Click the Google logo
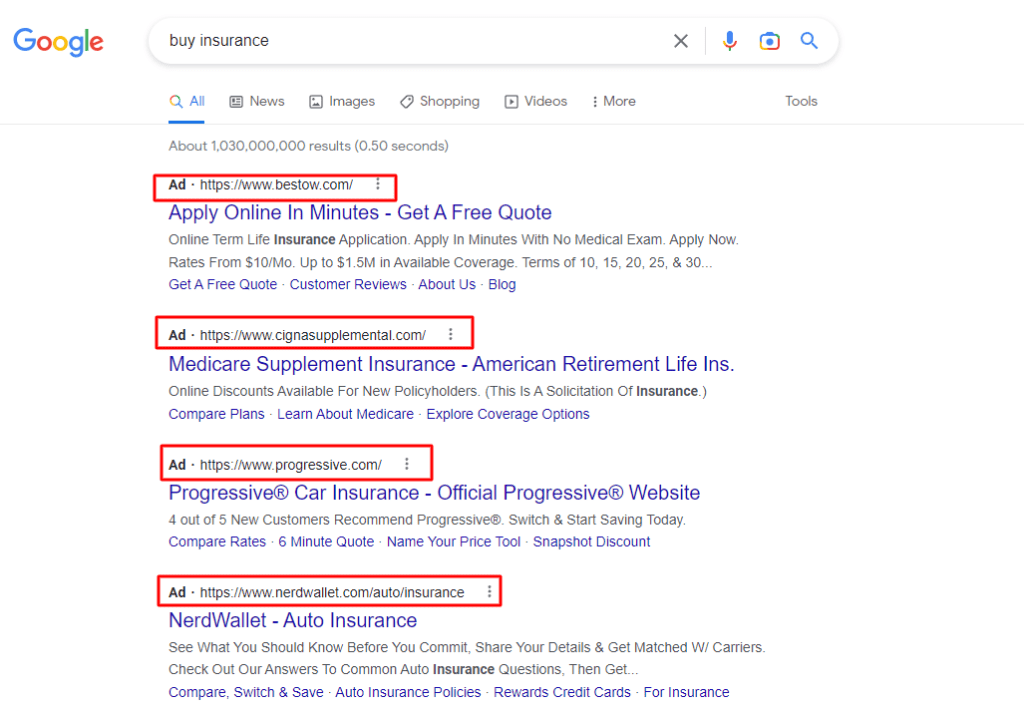 [58, 41]
